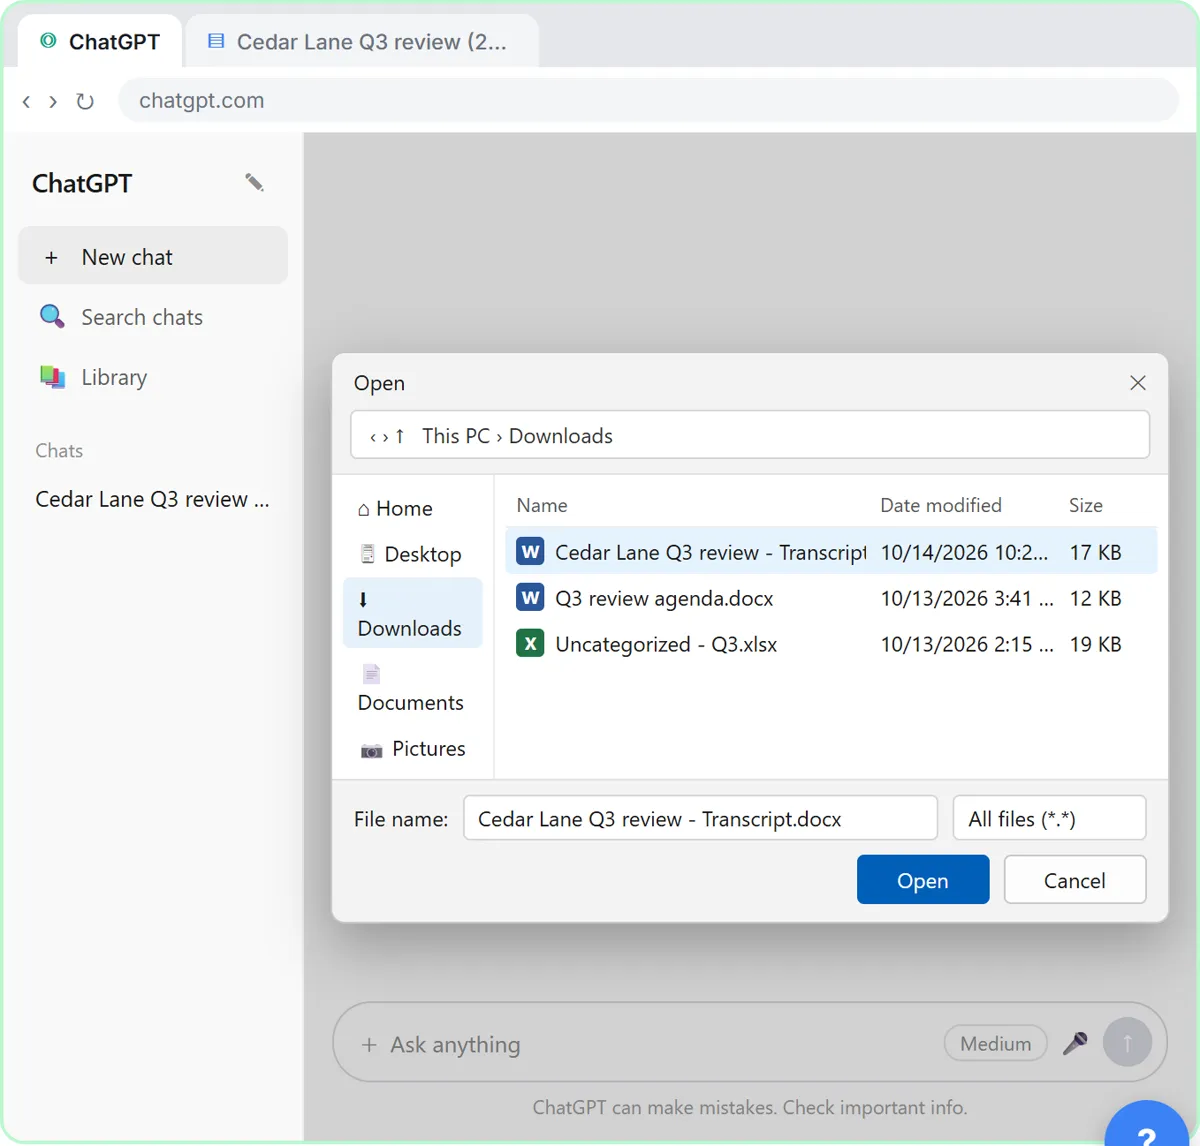This screenshot has width=1200, height=1146.
Task: Click the plus attach icon in the prompt box
Action: point(369,1045)
